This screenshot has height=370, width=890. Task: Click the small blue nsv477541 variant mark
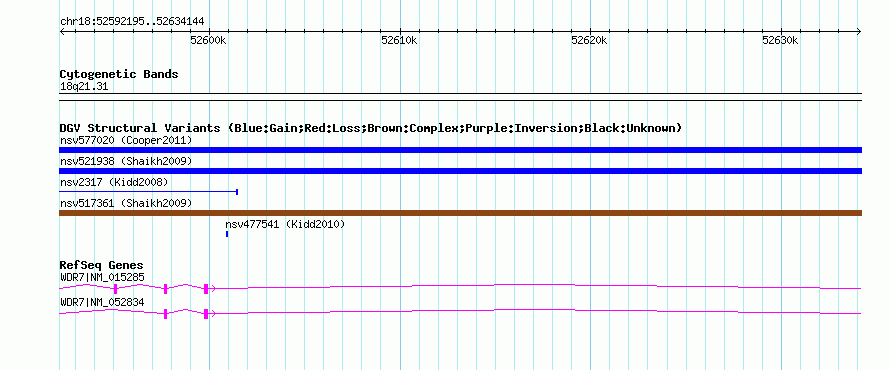tap(227, 234)
